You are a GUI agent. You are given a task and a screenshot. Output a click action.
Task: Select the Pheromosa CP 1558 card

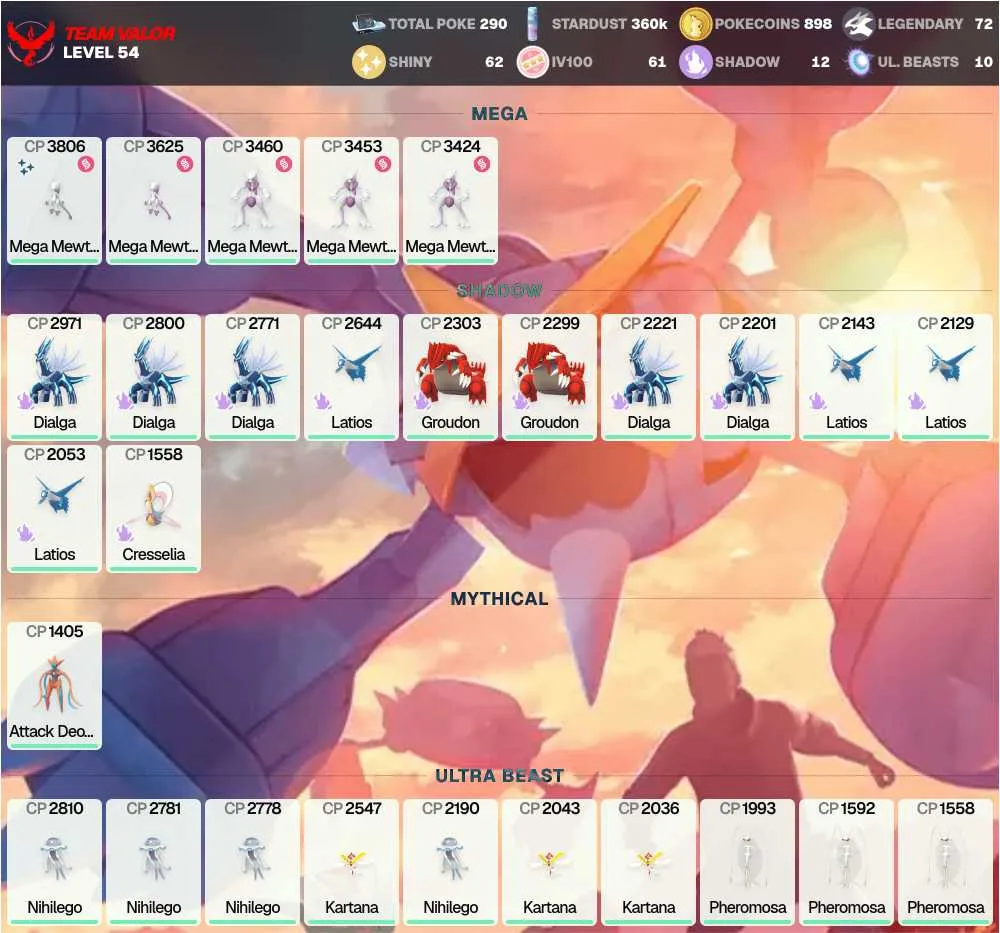tap(945, 862)
